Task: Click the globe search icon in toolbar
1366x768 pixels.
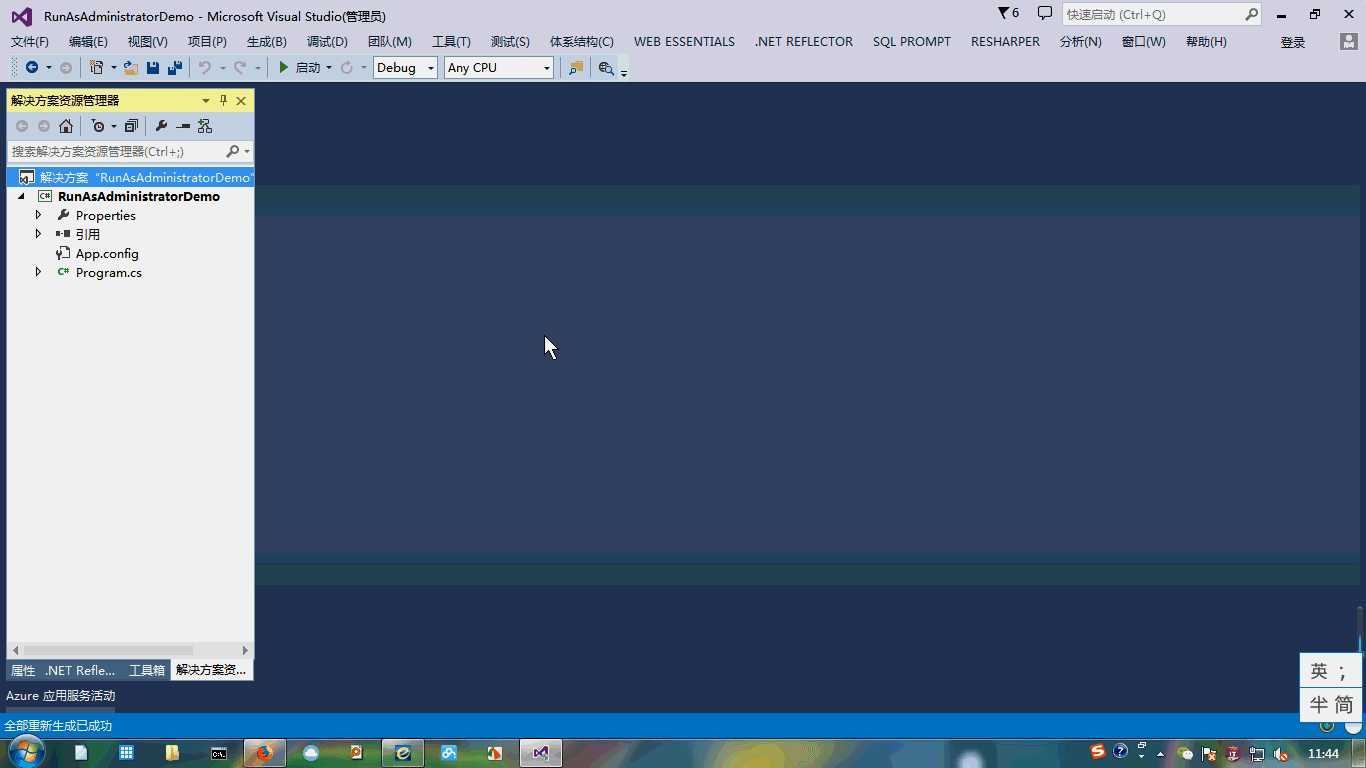Action: 606,68
